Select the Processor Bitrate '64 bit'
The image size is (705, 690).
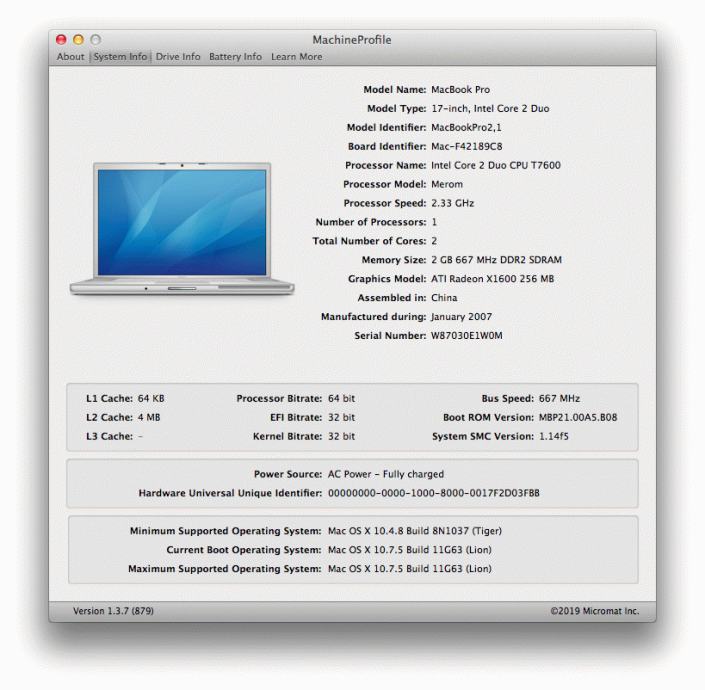(x=341, y=399)
